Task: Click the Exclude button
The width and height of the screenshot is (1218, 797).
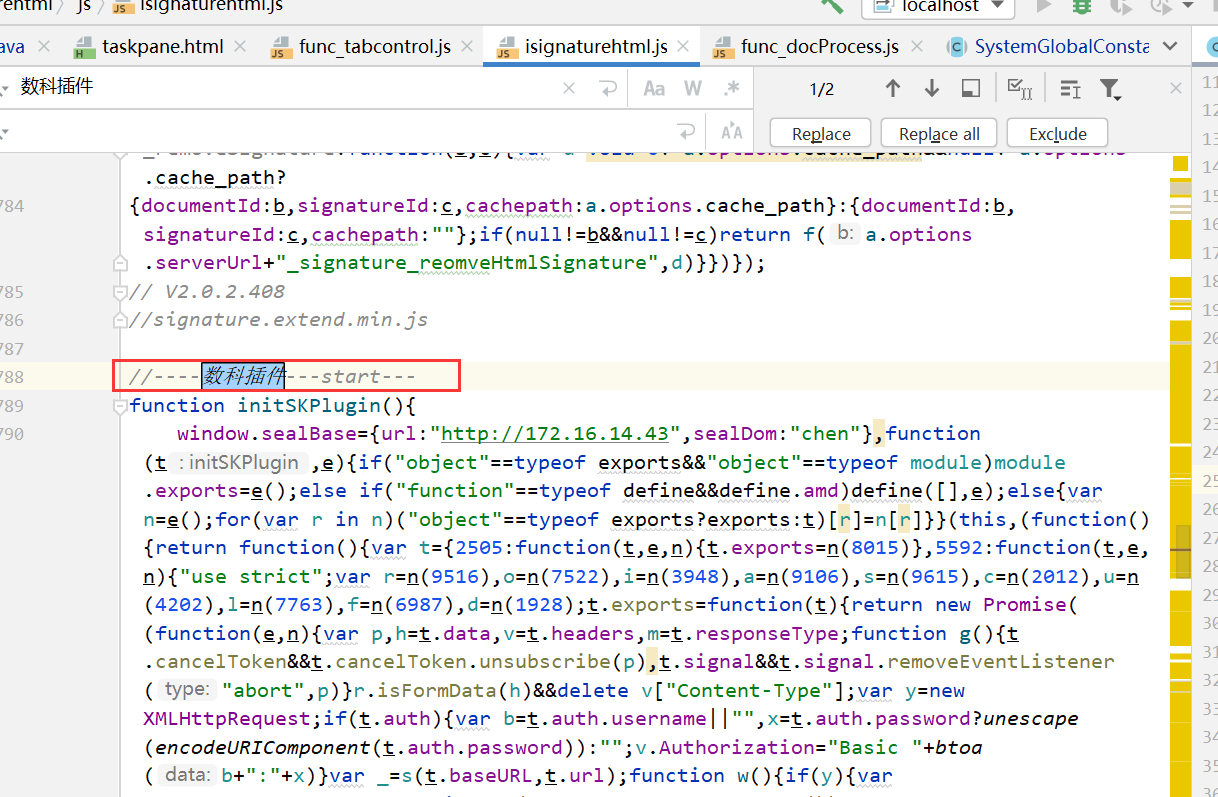Action: pos(1057,133)
